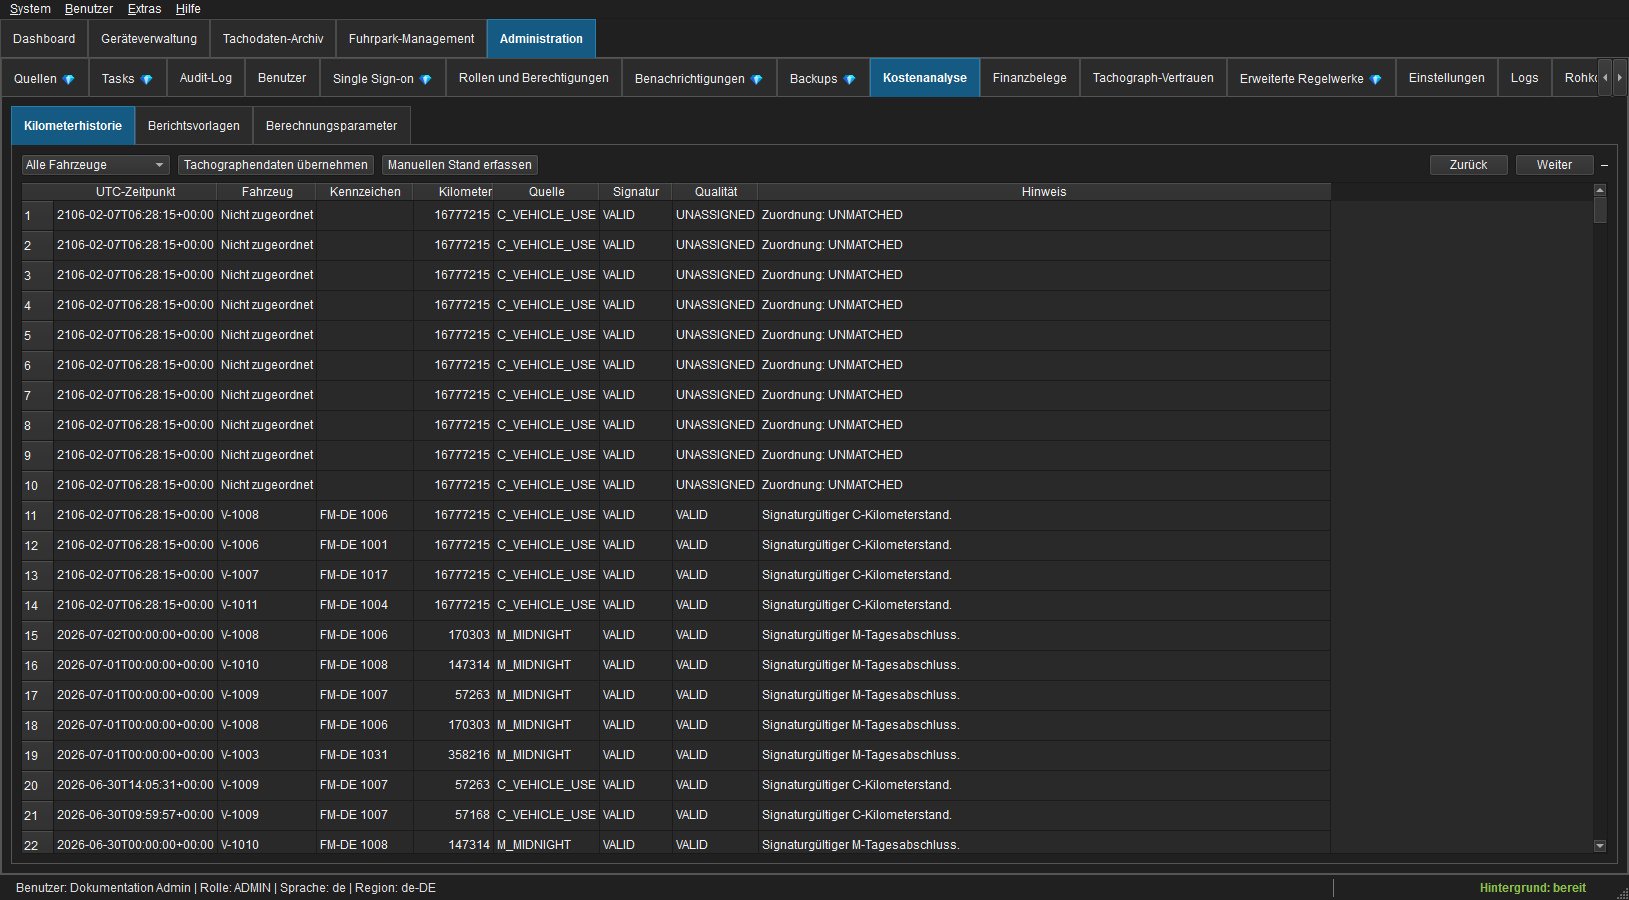This screenshot has width=1629, height=900.
Task: Click the diamond icon beside Quellen
Action: [69, 79]
